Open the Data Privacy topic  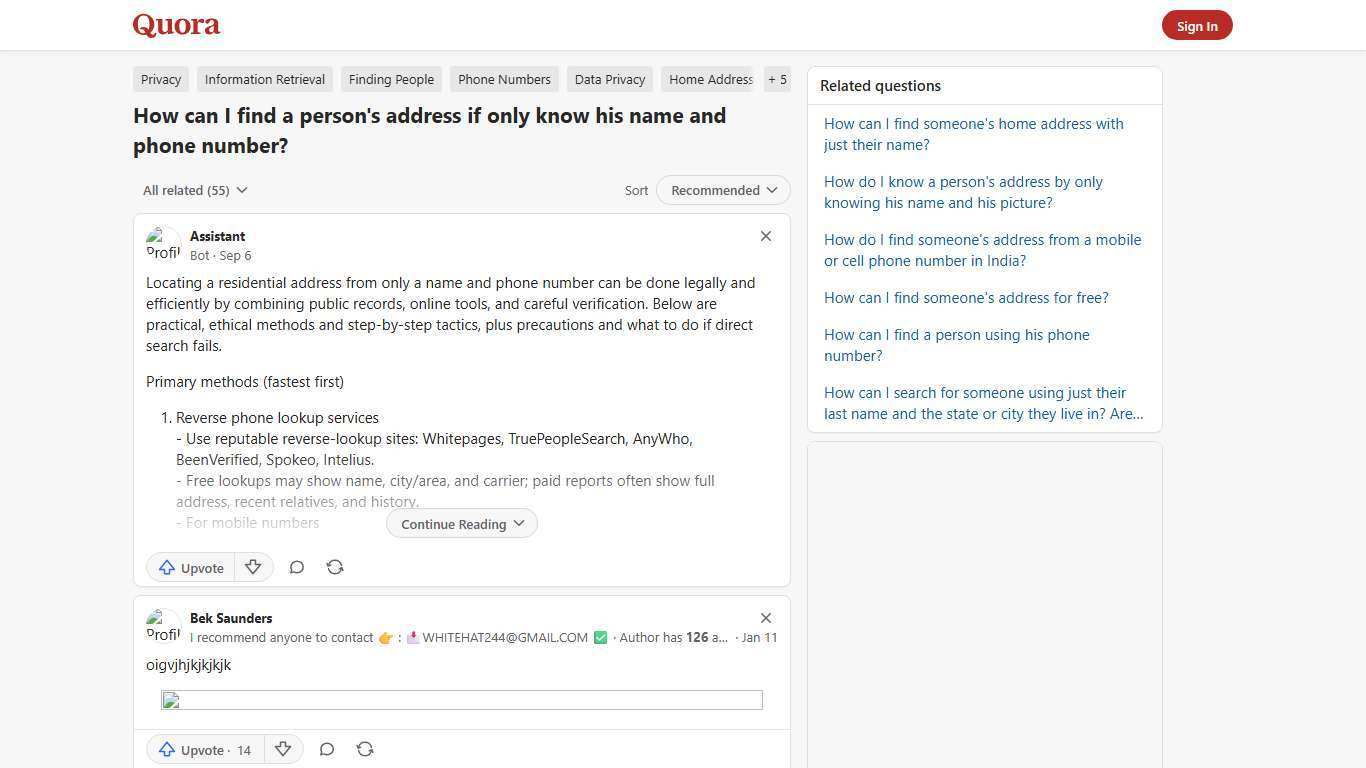[609, 79]
